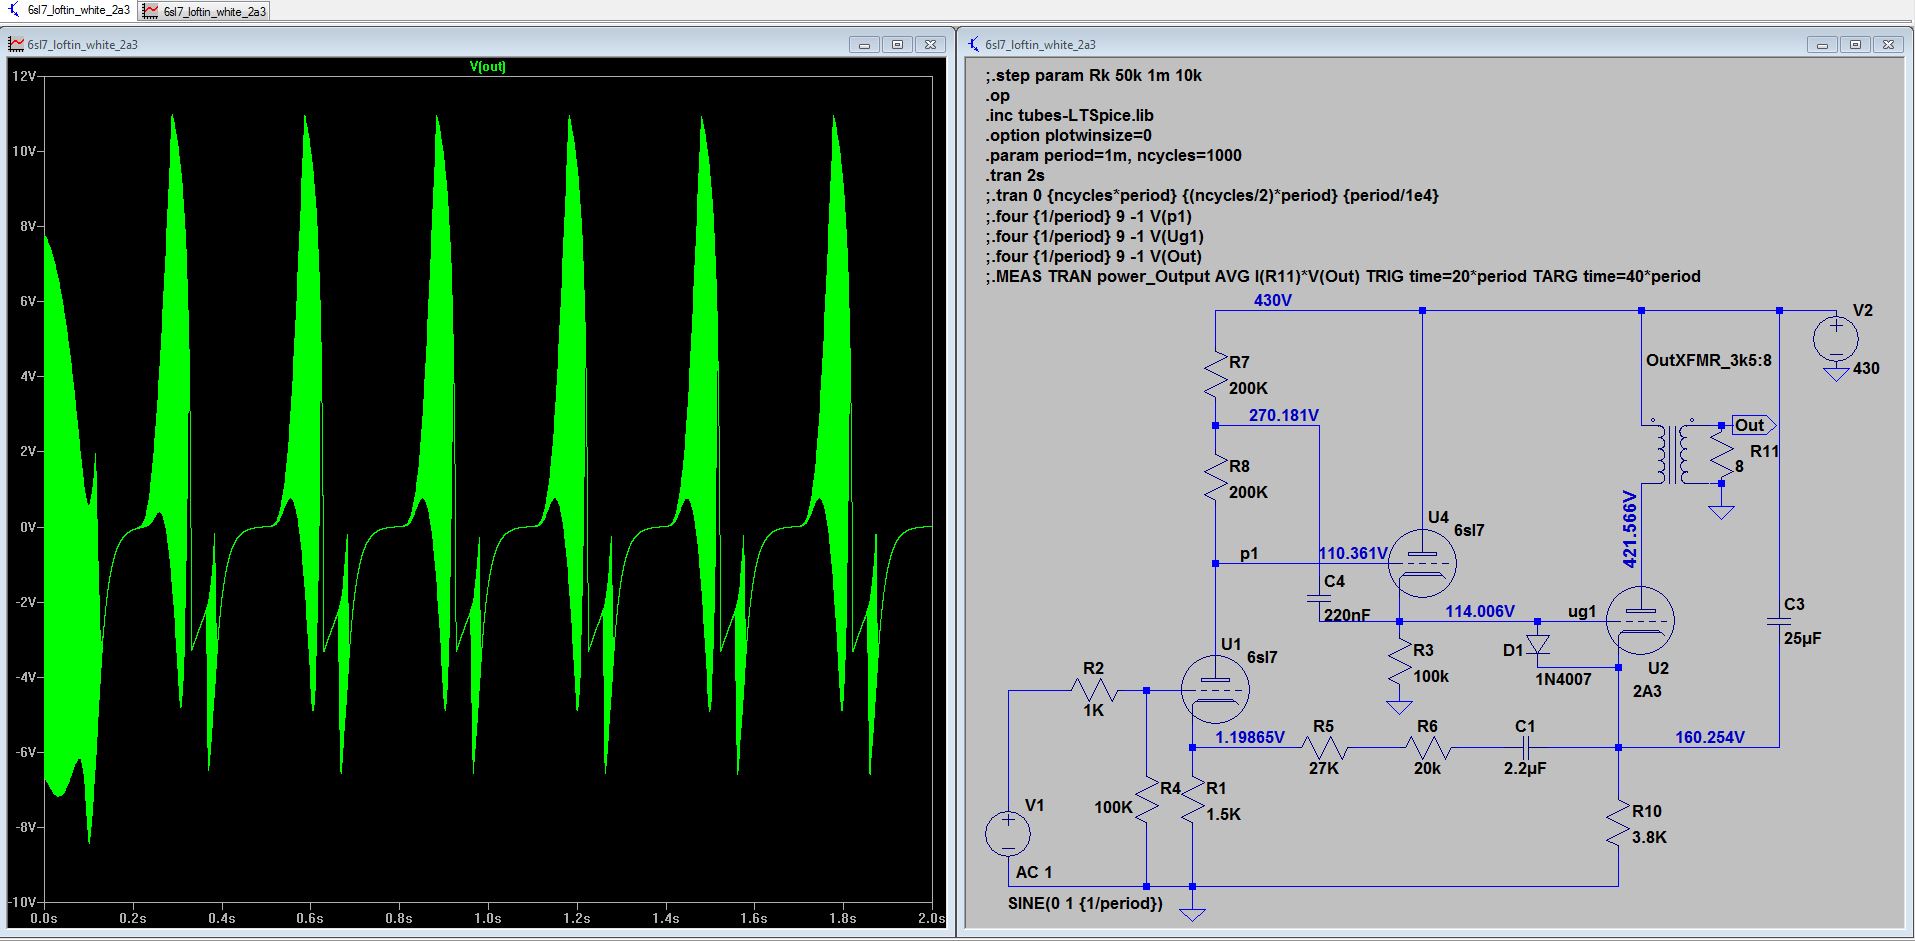
Task: Click capacitor C1 2.2µF symbol
Action: (x=1525, y=747)
